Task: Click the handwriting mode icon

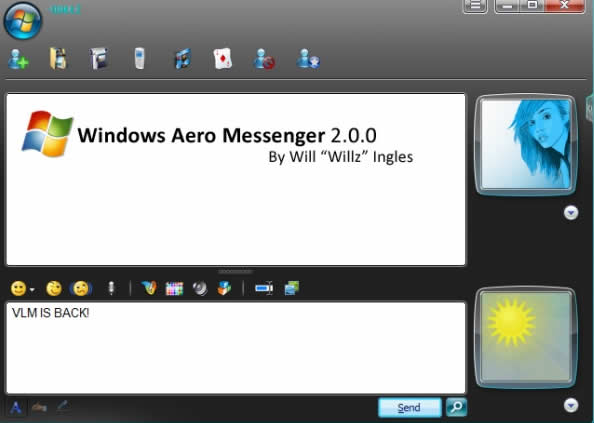Action: [x=39, y=407]
